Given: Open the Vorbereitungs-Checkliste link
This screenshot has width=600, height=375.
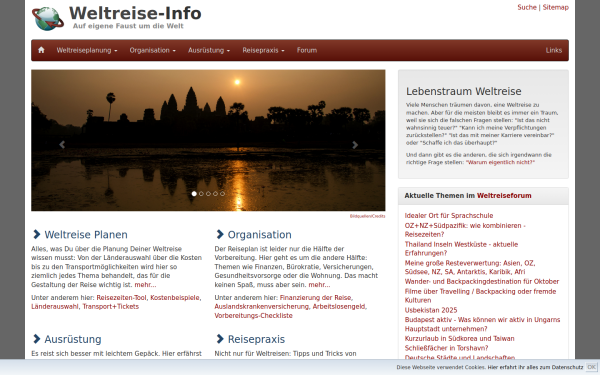Looking at the screenshot, I should (253, 316).
